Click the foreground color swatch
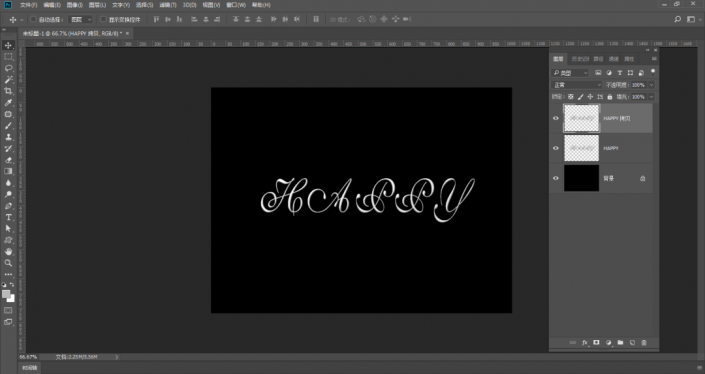 tap(6, 294)
